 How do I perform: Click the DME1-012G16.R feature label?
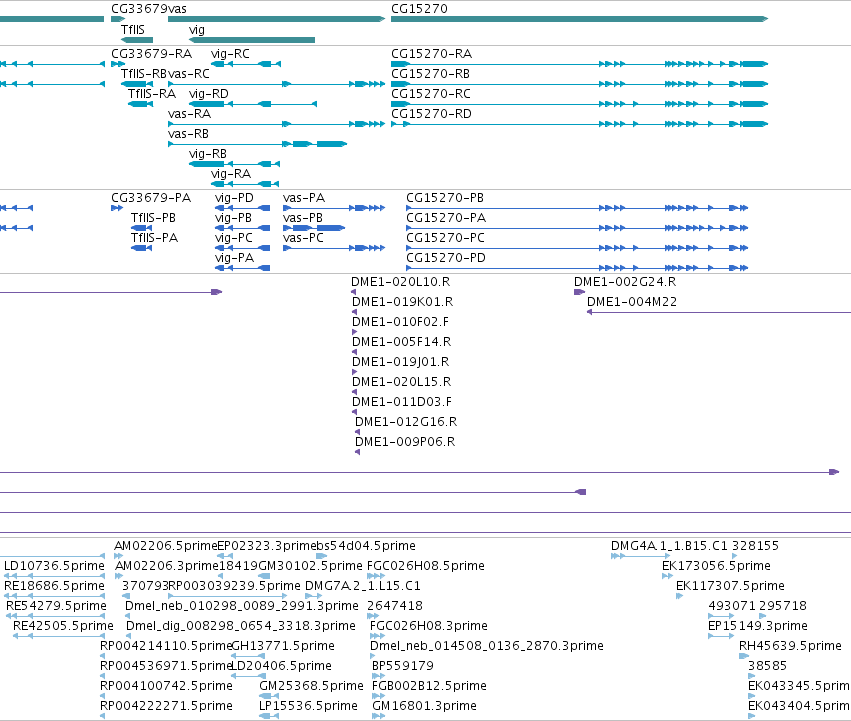tap(406, 422)
